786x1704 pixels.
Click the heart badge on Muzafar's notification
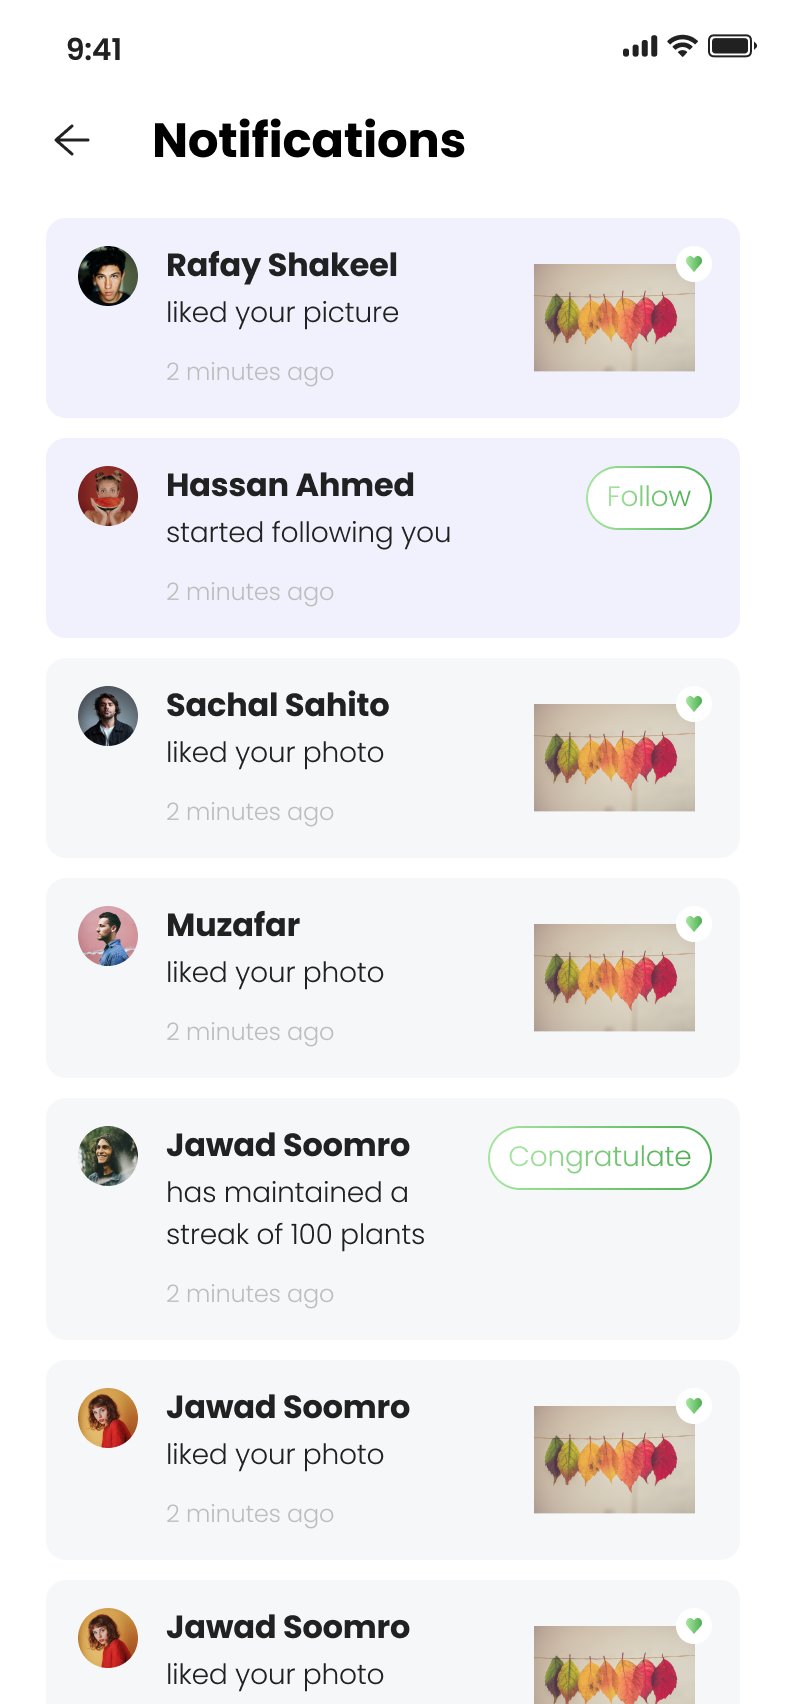694,924
